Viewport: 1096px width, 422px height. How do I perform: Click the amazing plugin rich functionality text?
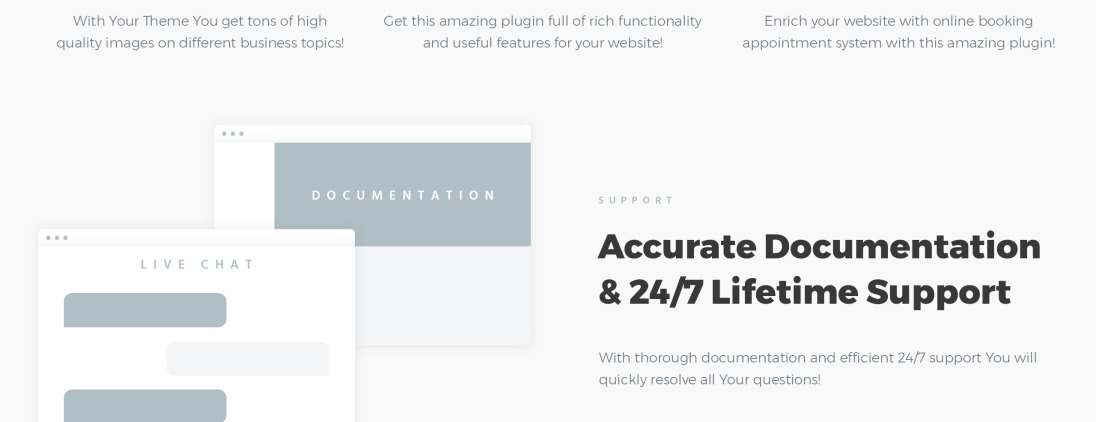542,32
